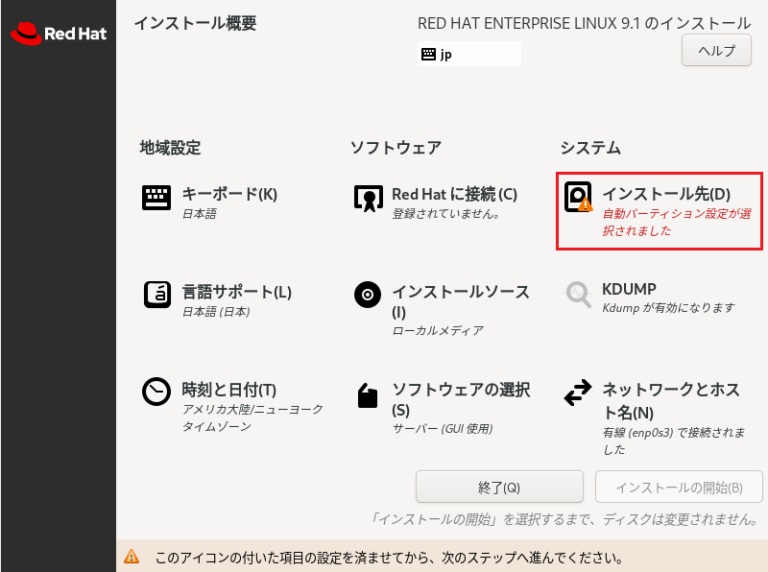
Task: Open the ネットワークとホスト名(N) label
Action: [x=670, y=400]
